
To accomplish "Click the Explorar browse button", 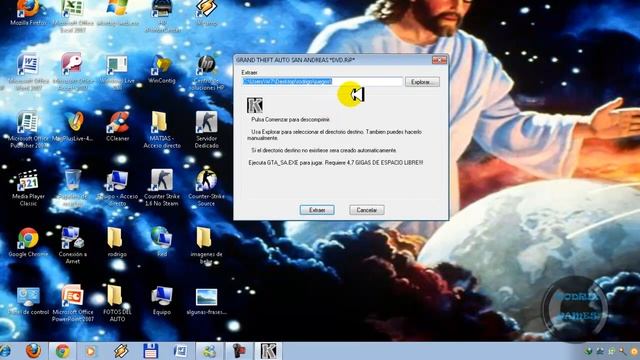I will tap(422, 82).
